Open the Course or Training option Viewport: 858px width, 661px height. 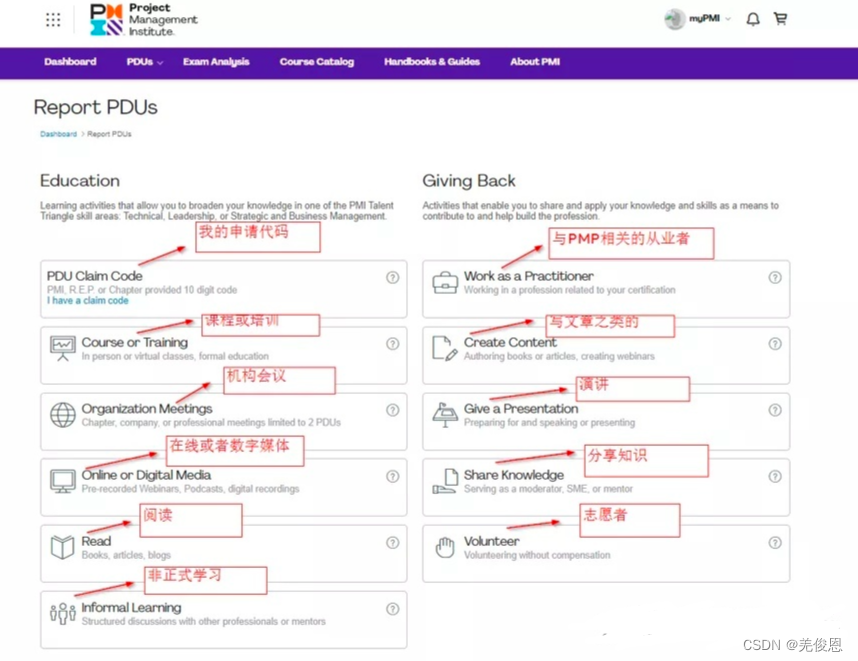click(223, 355)
